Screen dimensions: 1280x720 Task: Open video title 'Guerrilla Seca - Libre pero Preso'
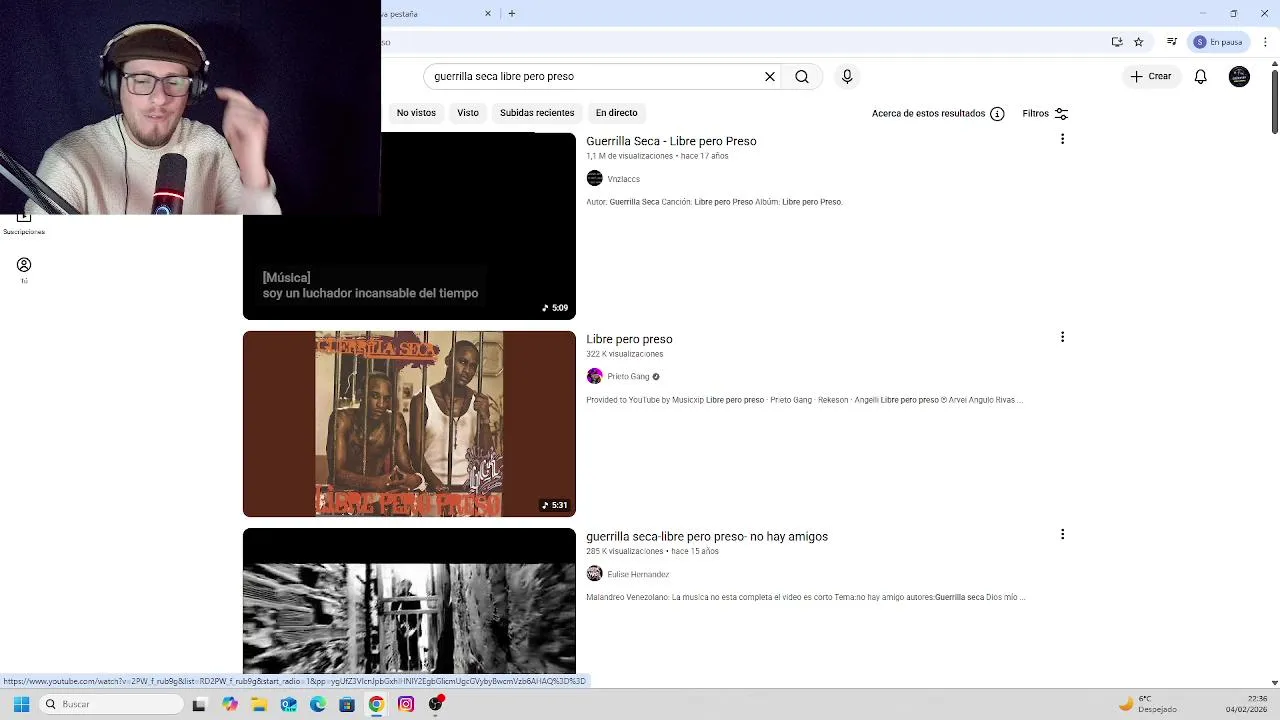coord(671,141)
